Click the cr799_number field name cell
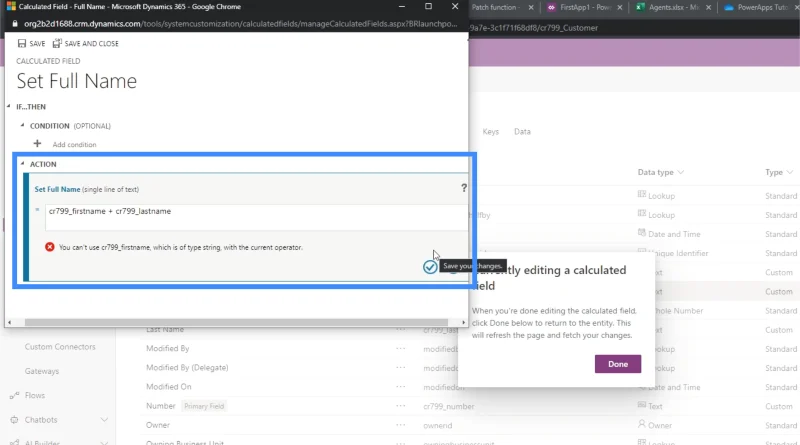The height and width of the screenshot is (445, 800). point(448,407)
